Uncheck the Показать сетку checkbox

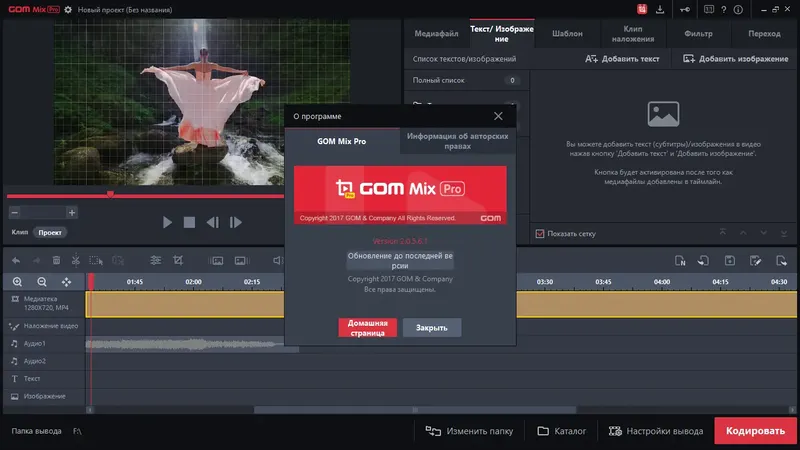[540, 234]
